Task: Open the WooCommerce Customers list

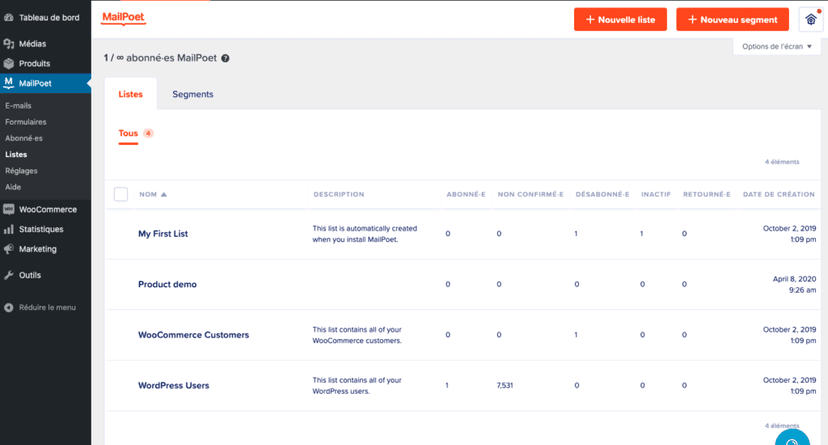Action: coord(193,335)
